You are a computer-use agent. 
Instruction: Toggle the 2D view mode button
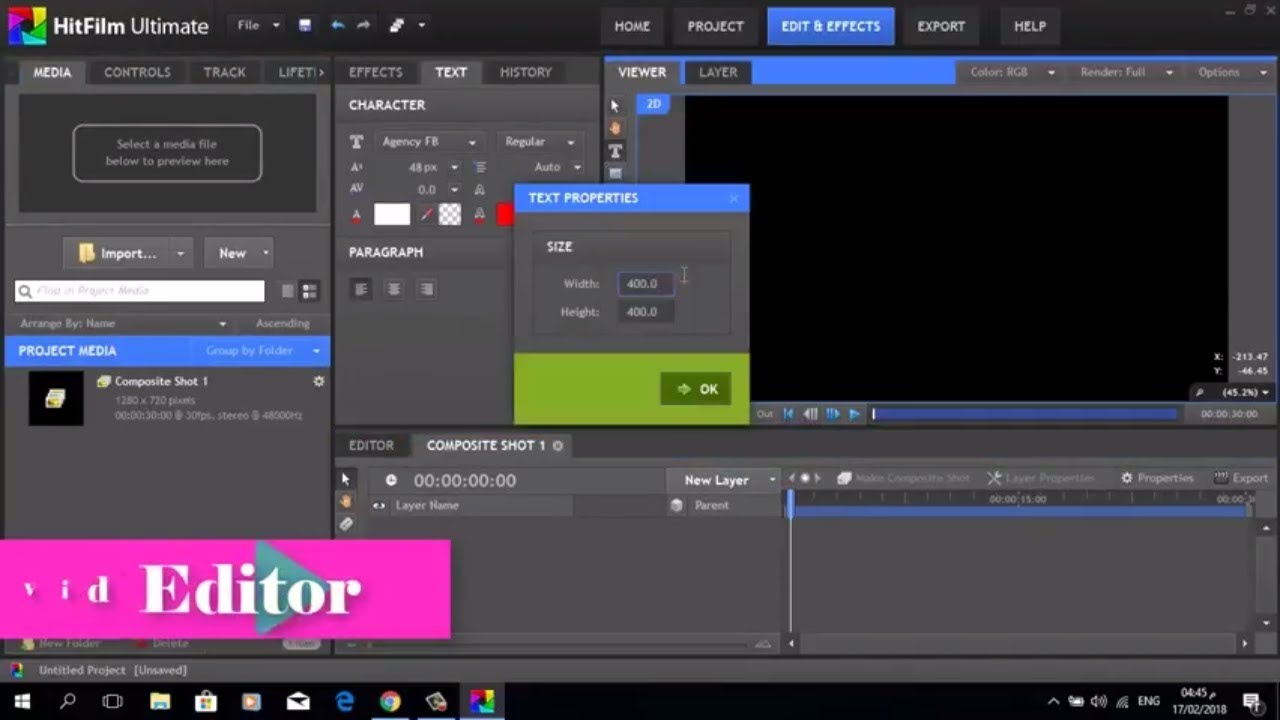pos(654,104)
